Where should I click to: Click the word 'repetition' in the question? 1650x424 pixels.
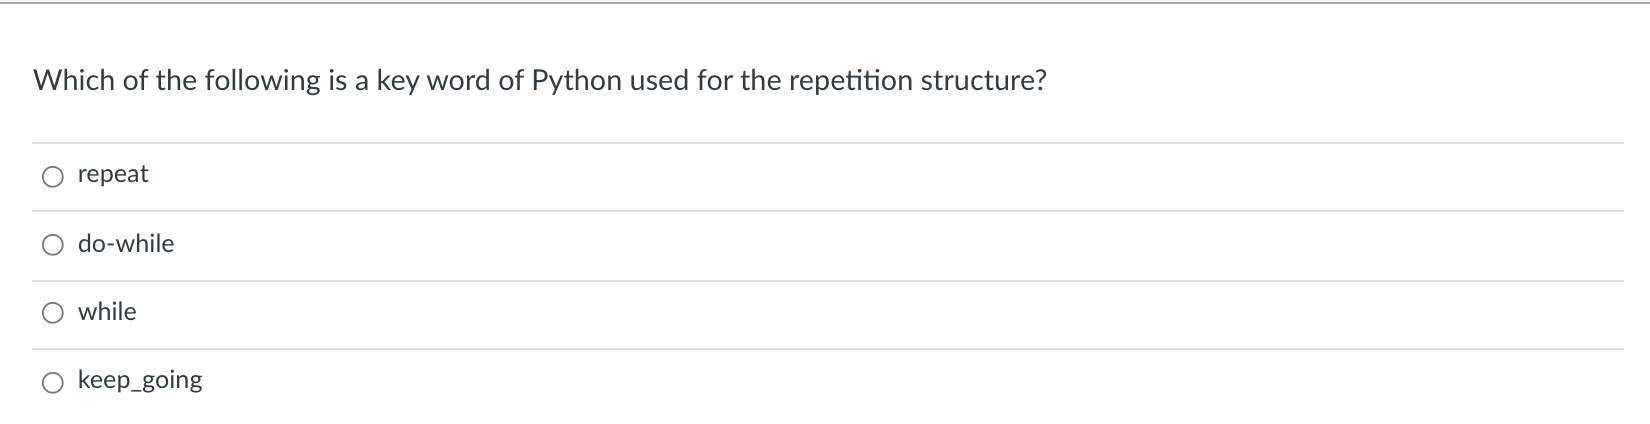pos(850,80)
